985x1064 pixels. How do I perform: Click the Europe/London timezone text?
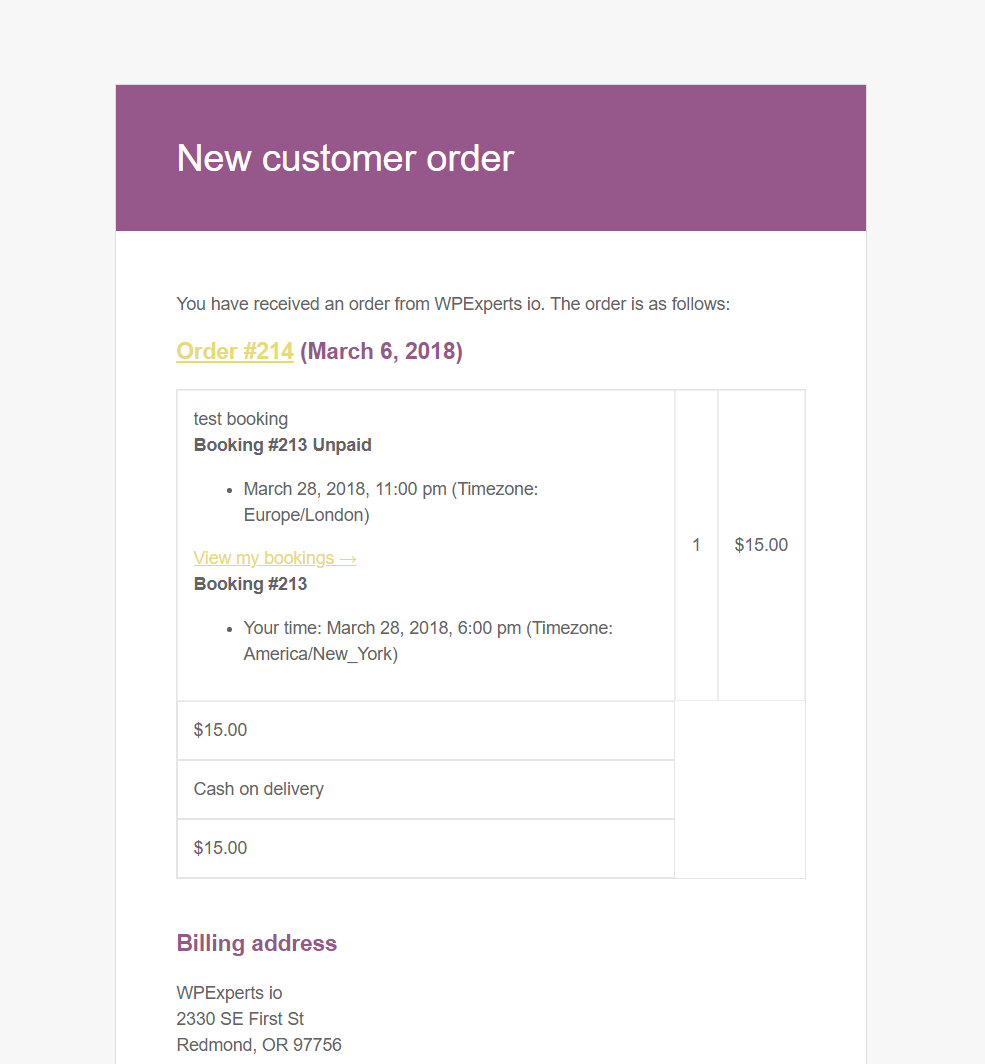click(306, 515)
